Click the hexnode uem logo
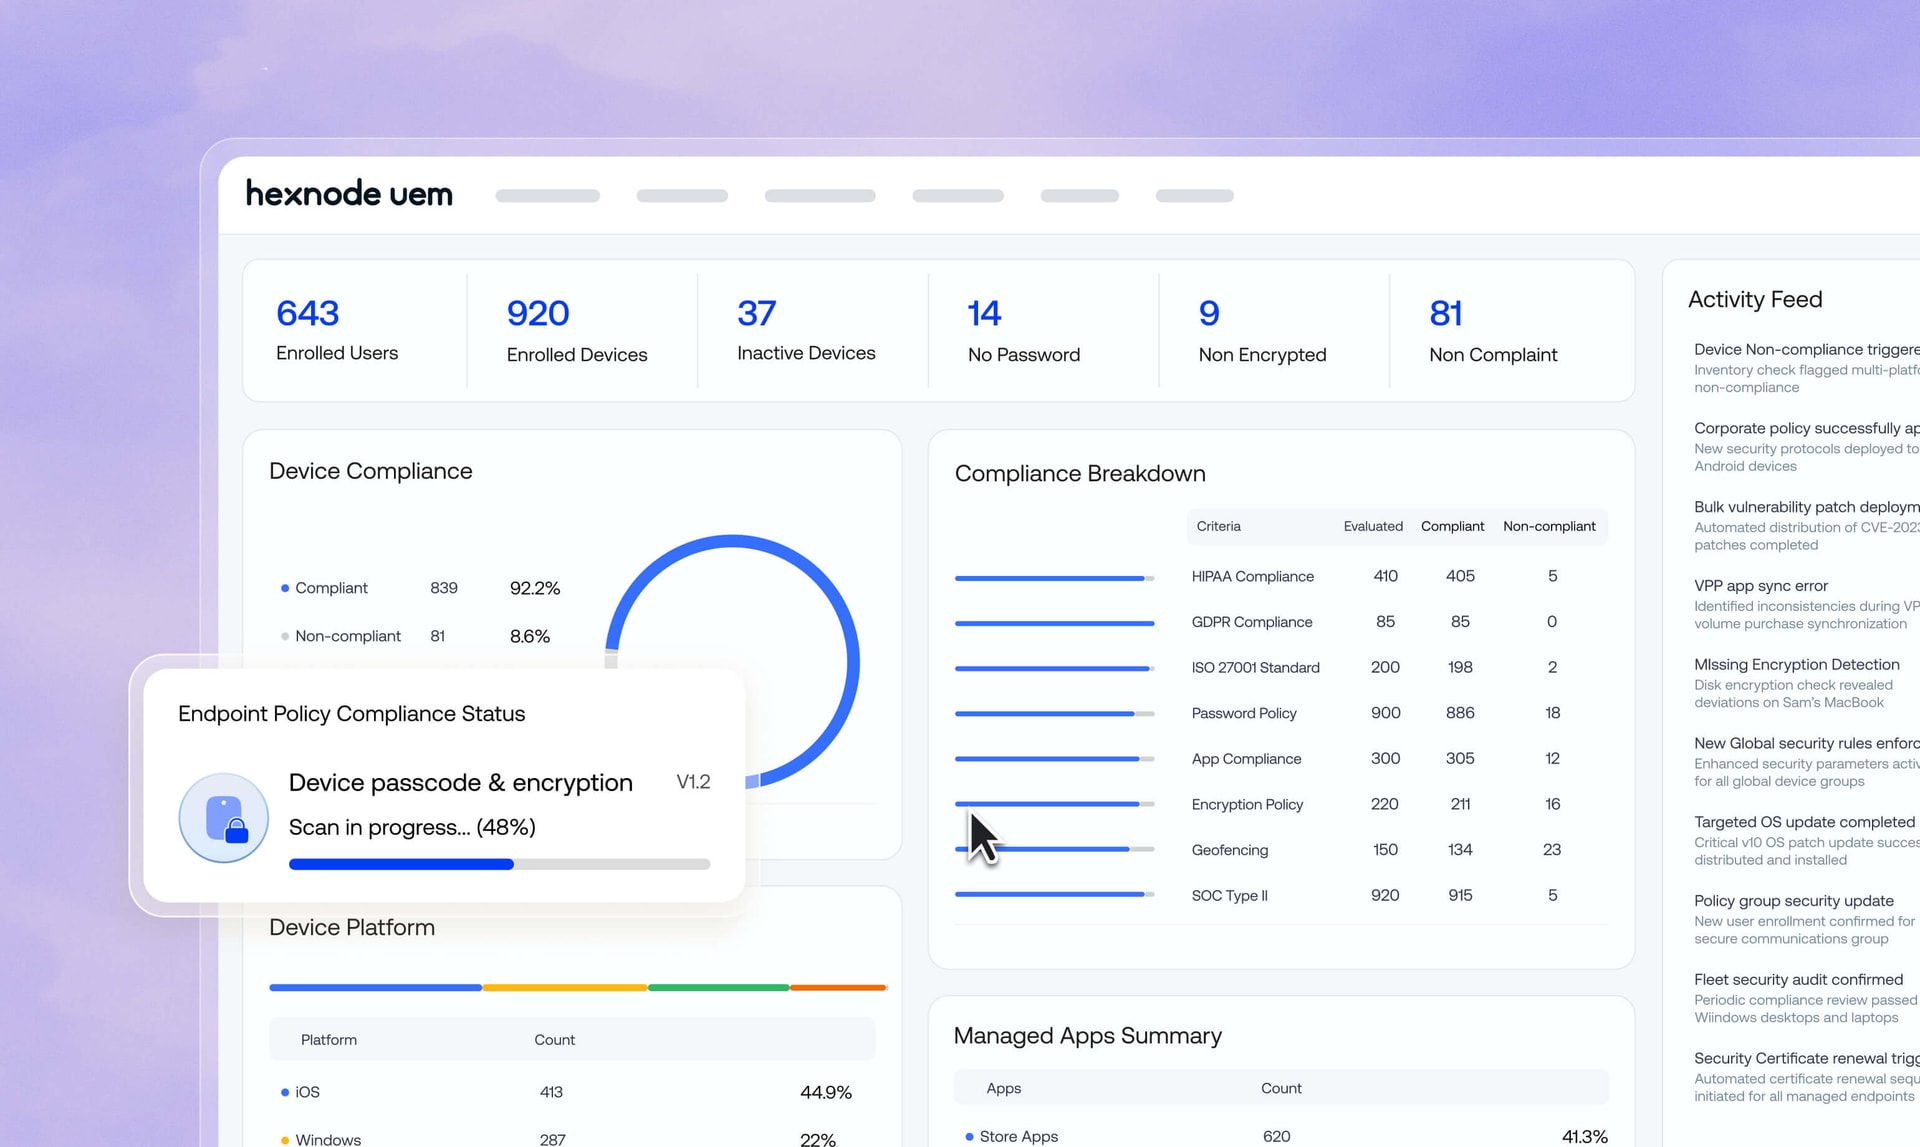Viewport: 1920px width, 1147px height. 349,194
